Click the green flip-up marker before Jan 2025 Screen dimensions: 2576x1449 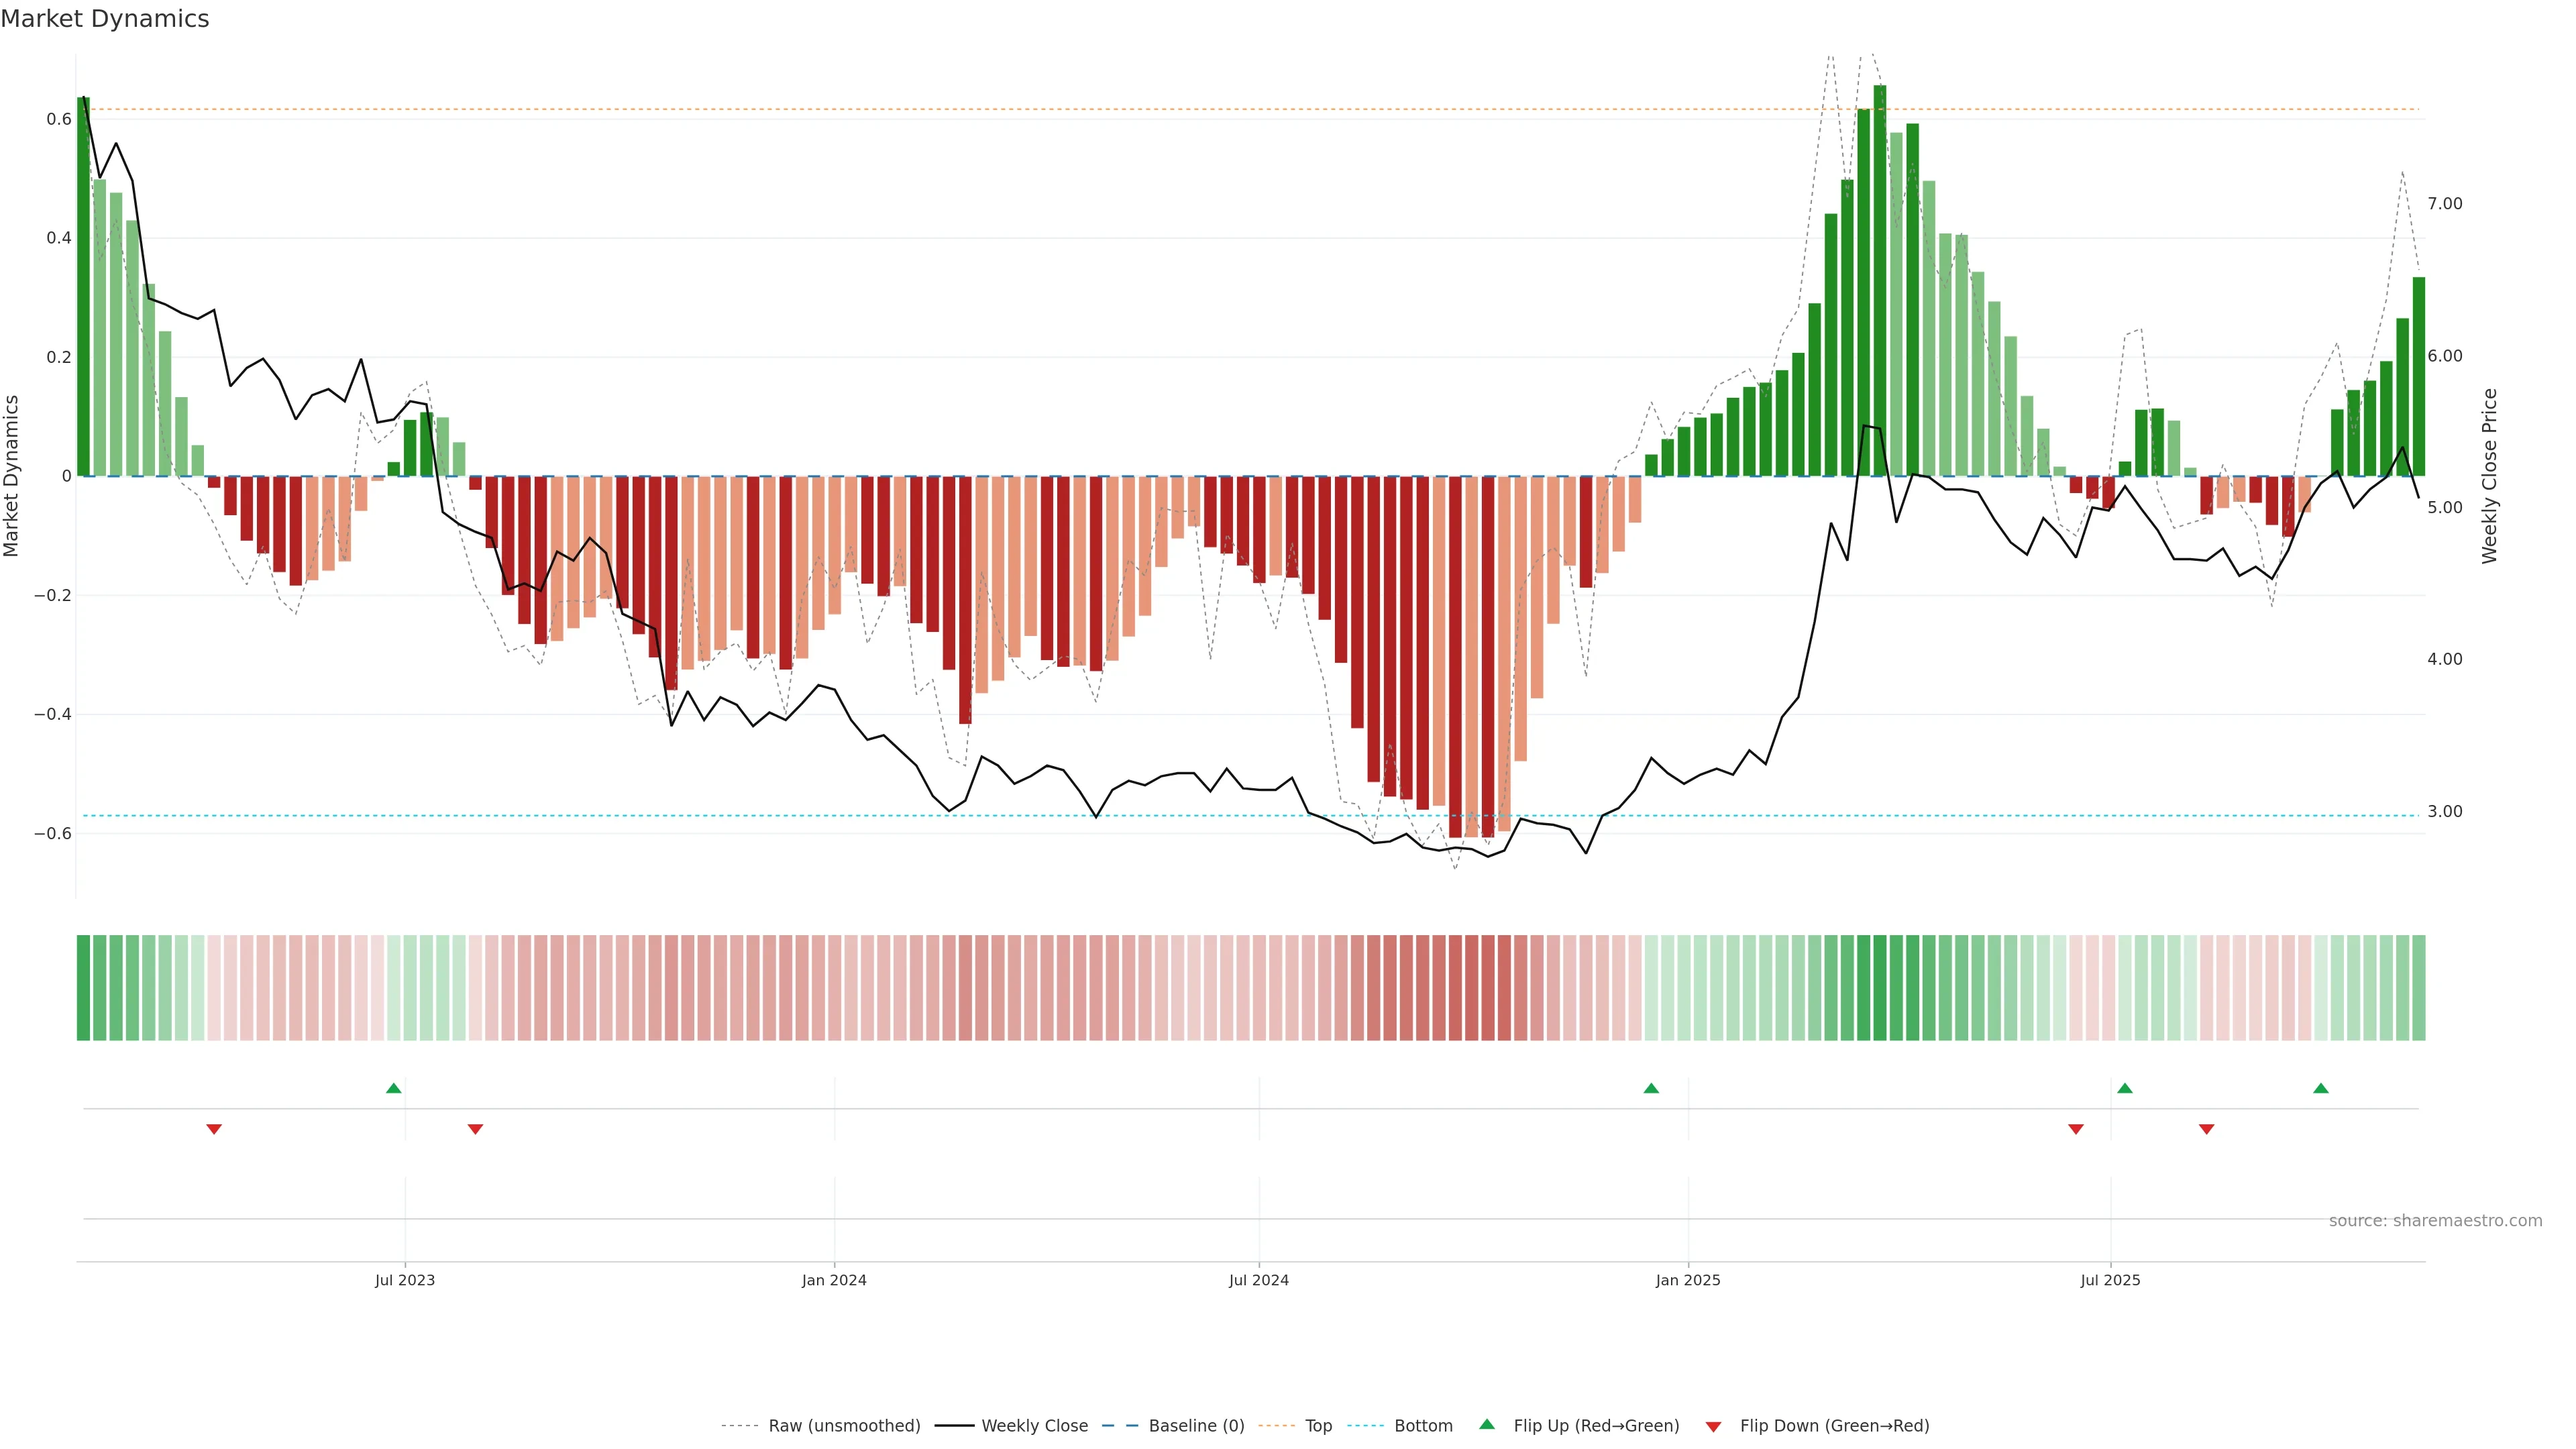1651,1088
